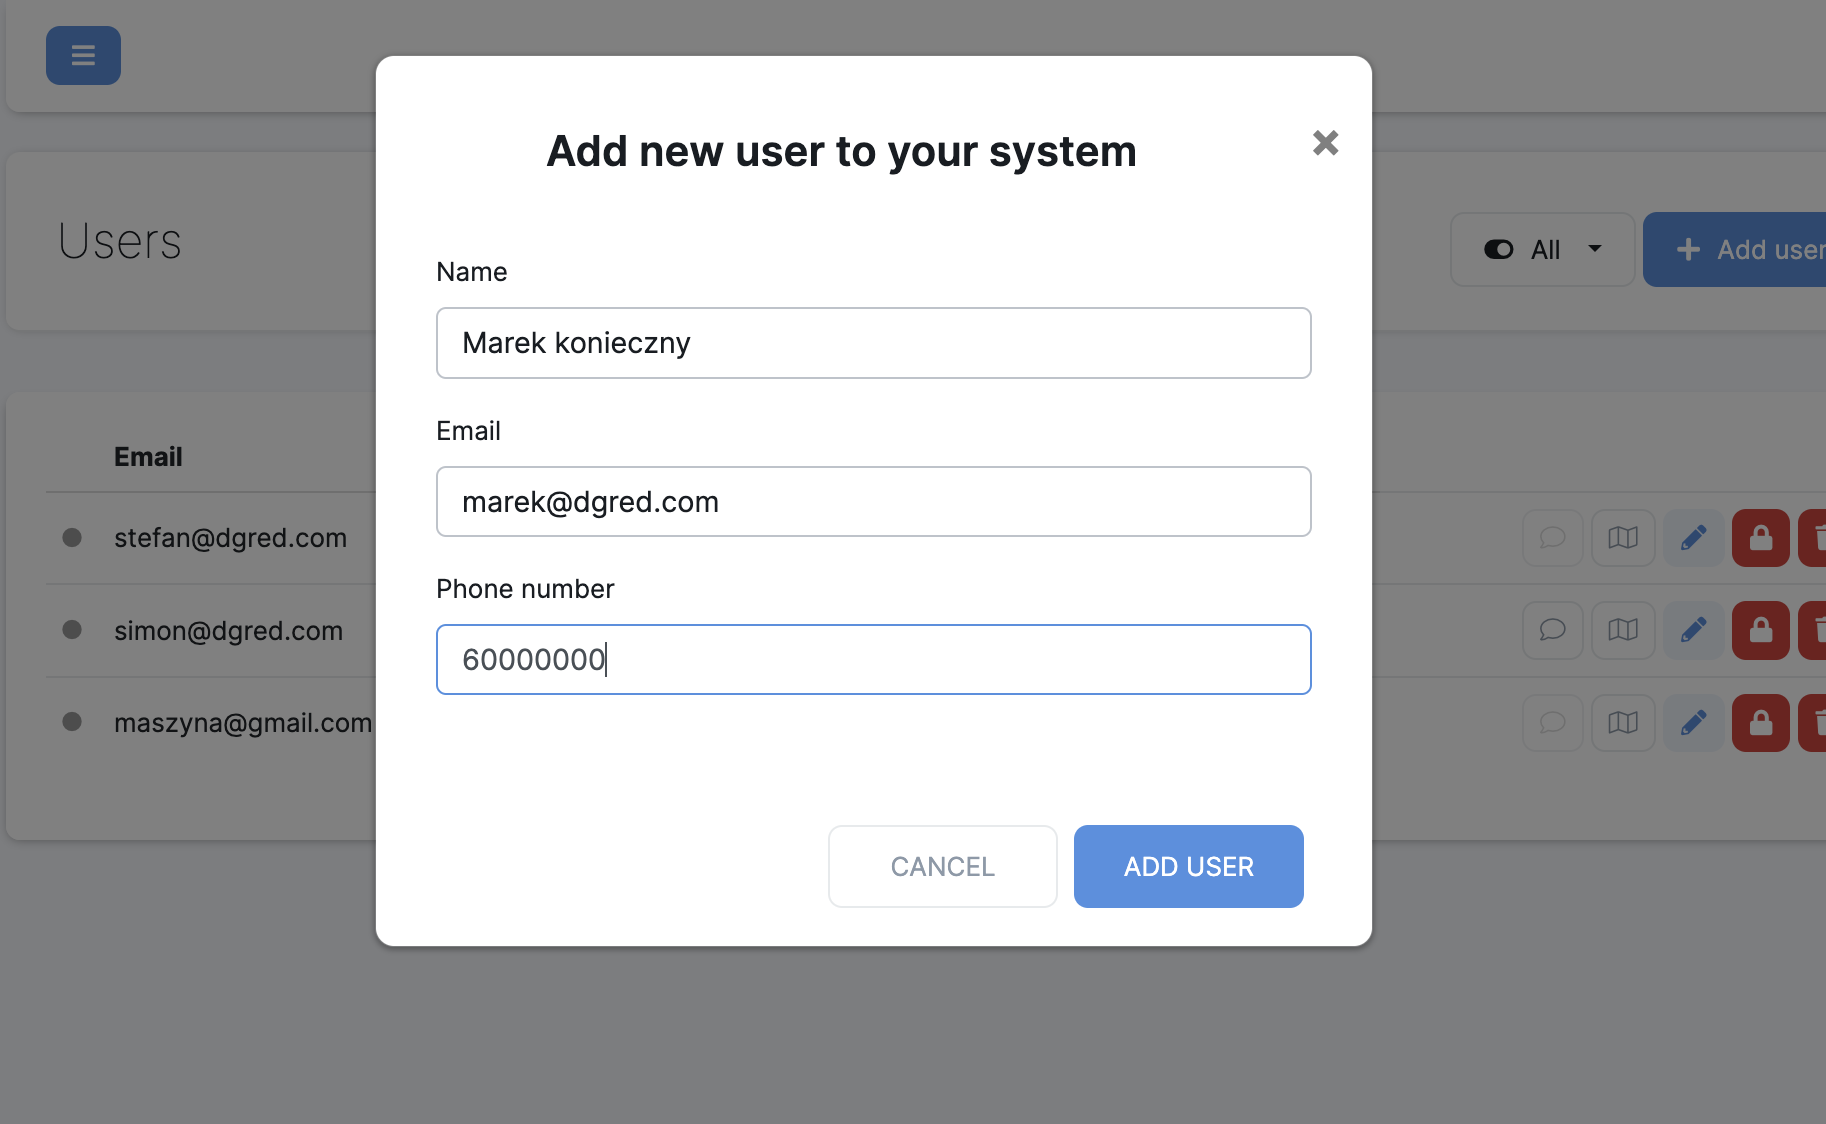The height and width of the screenshot is (1124, 1826).
Task: Open map for stefan@dgred.com
Action: tap(1623, 538)
